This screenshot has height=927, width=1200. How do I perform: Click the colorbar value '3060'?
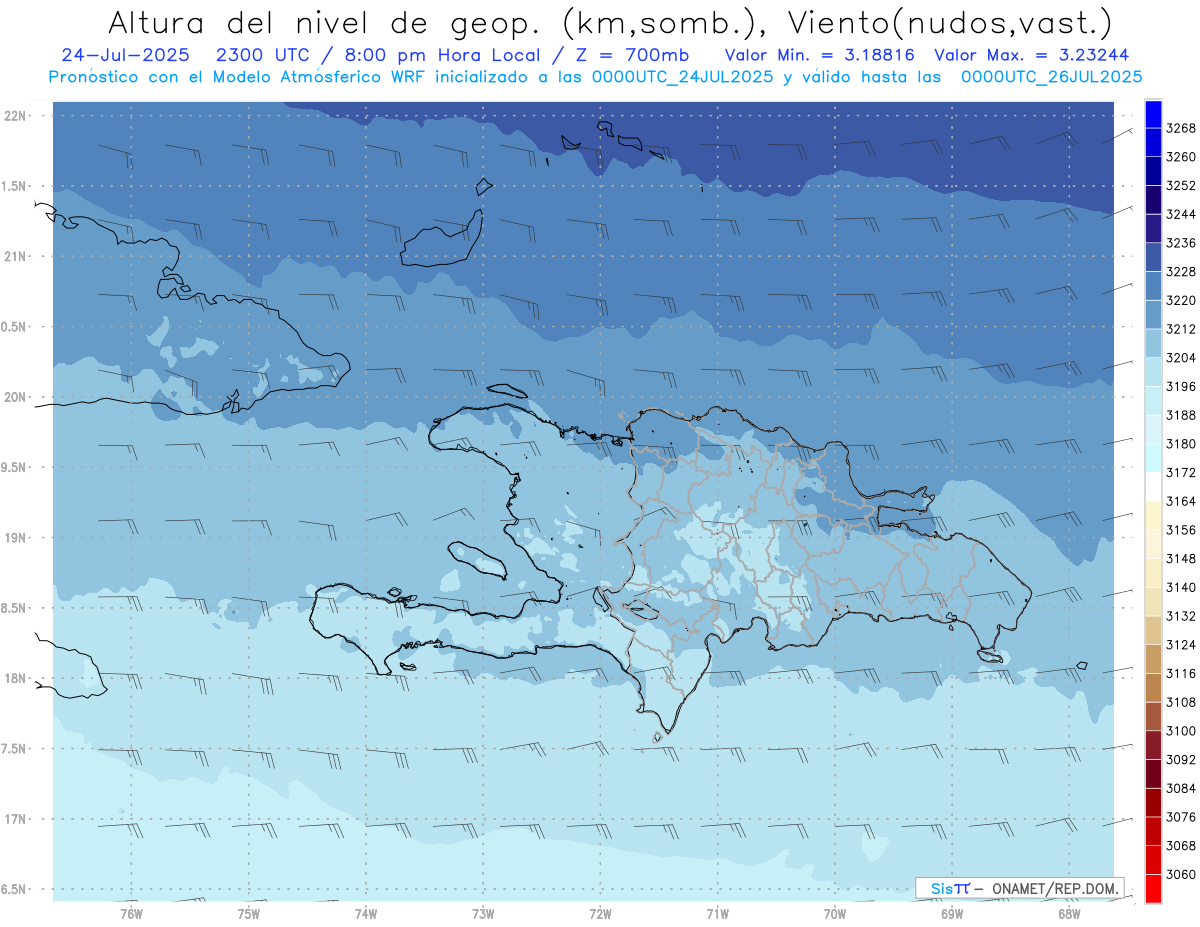click(1181, 874)
